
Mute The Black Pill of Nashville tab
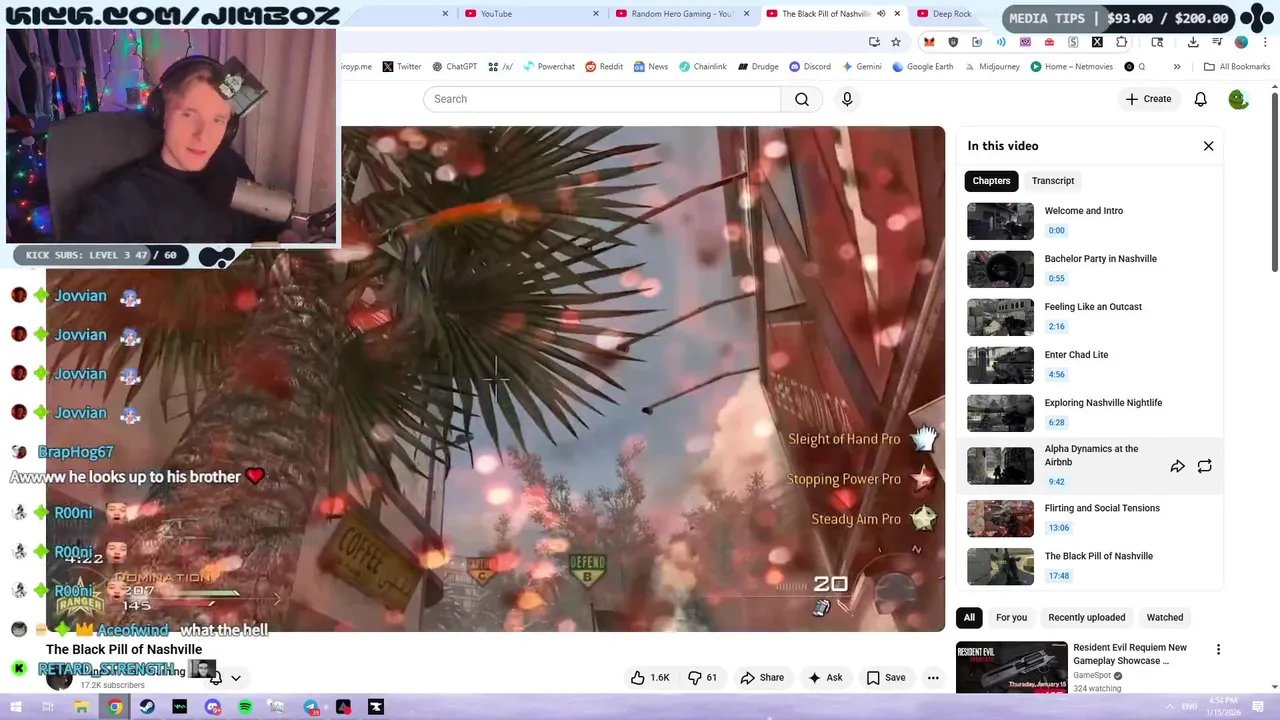click(881, 14)
